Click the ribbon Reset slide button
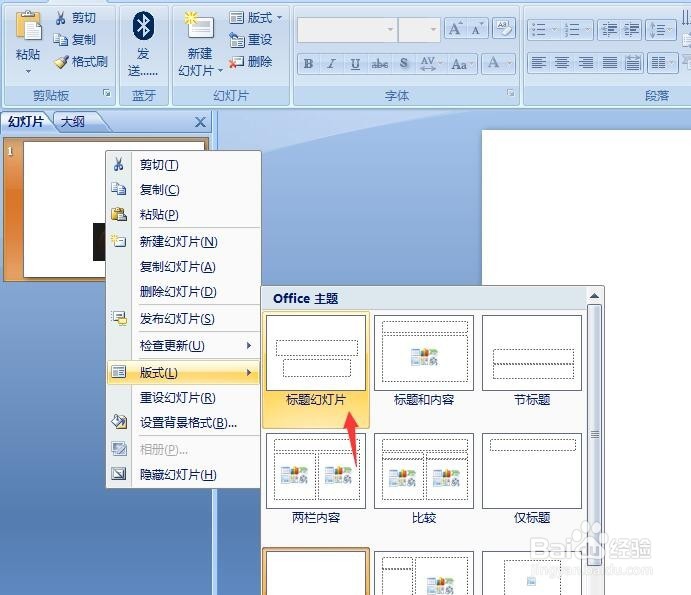The image size is (691, 595). click(250, 40)
